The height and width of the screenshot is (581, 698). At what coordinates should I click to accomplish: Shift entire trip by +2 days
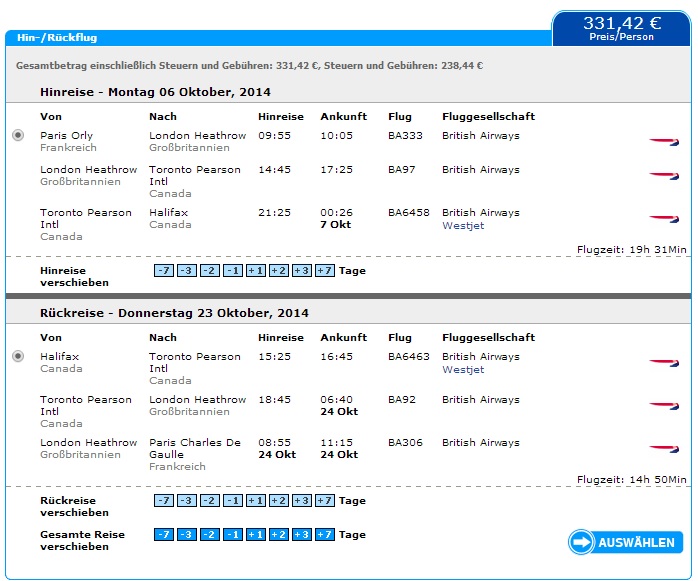click(x=279, y=534)
